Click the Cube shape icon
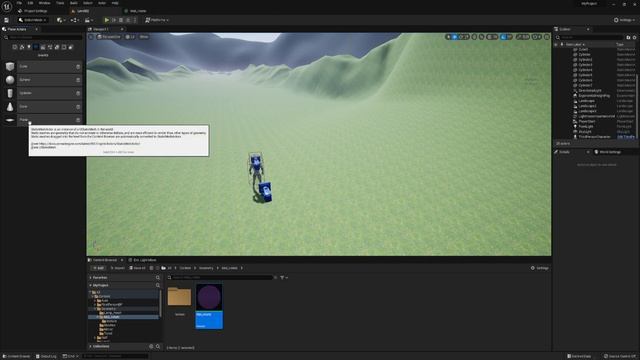This screenshot has height=360, width=640. (x=10, y=66)
